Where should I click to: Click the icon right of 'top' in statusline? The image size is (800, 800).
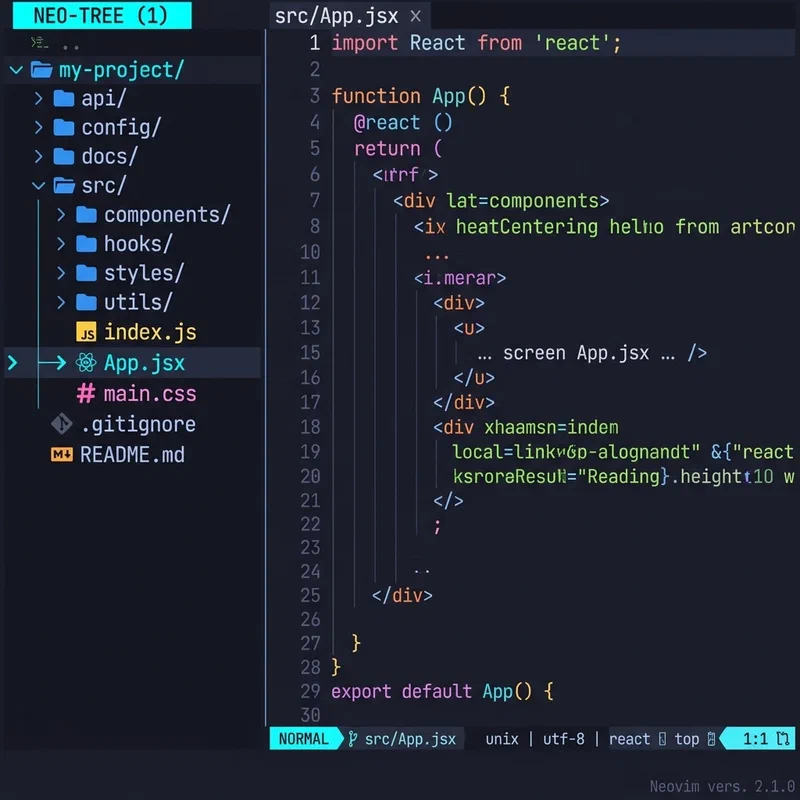[x=711, y=739]
